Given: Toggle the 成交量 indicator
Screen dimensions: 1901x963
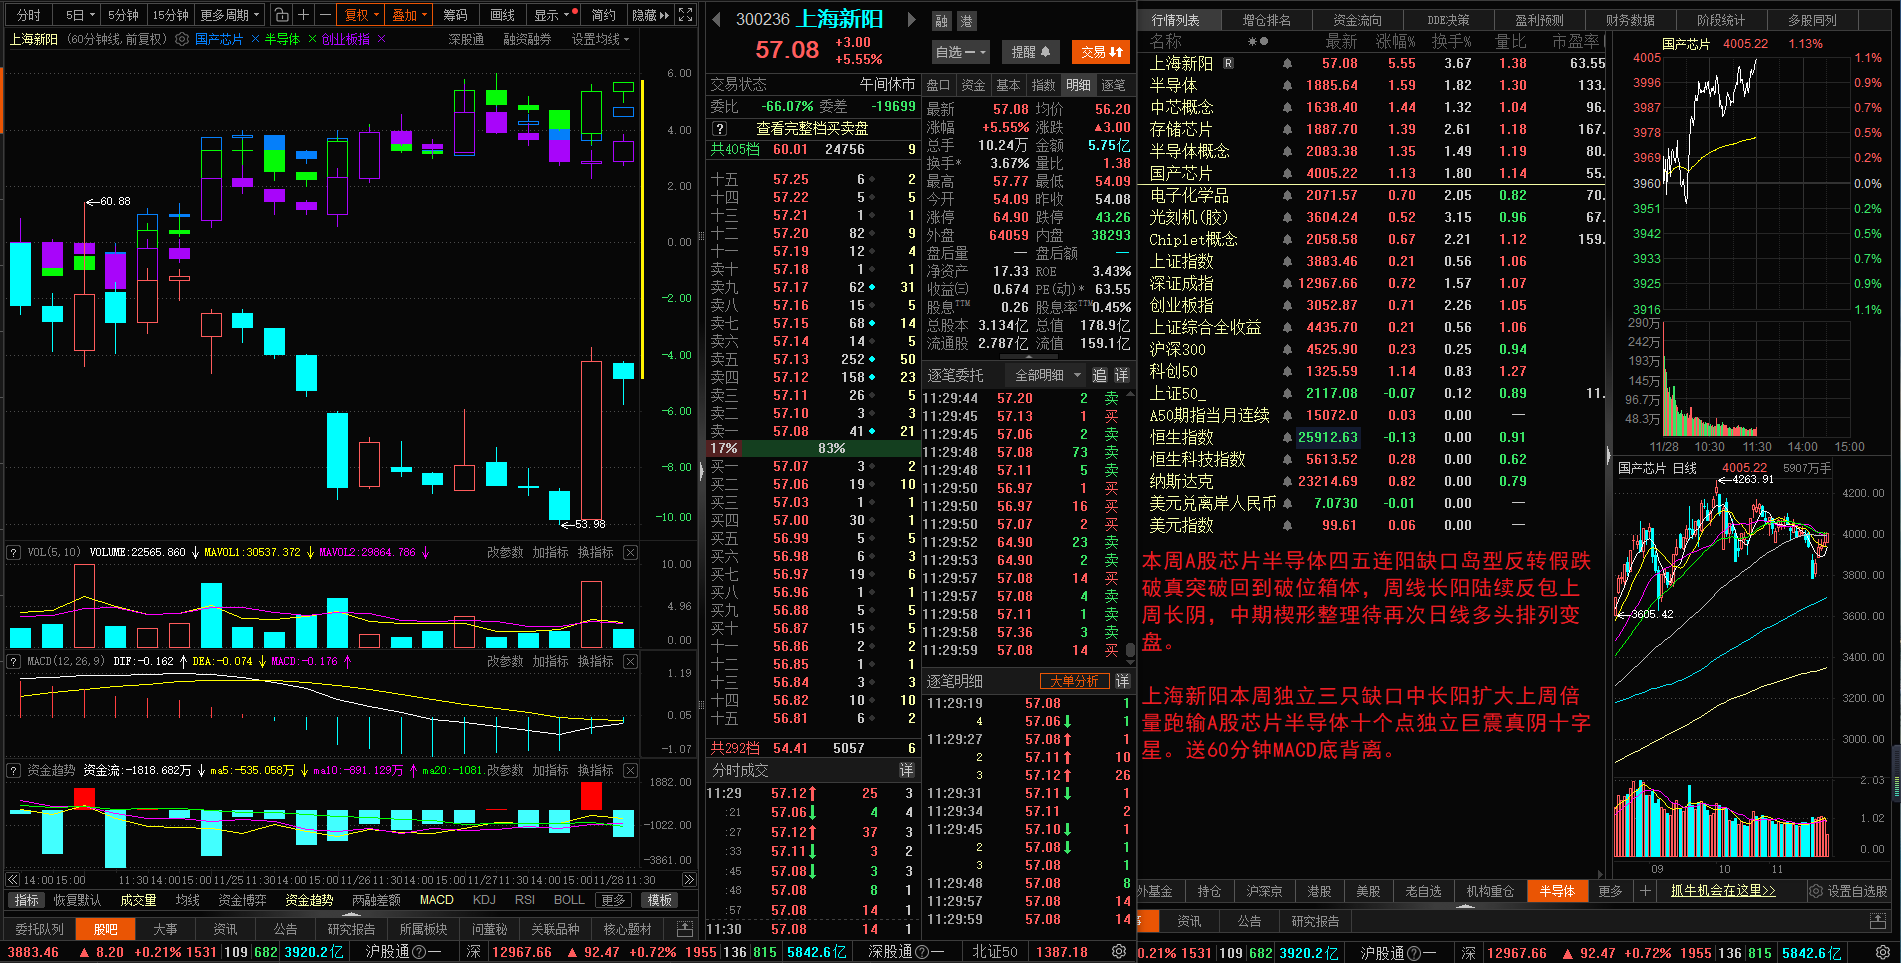Looking at the screenshot, I should (x=138, y=900).
